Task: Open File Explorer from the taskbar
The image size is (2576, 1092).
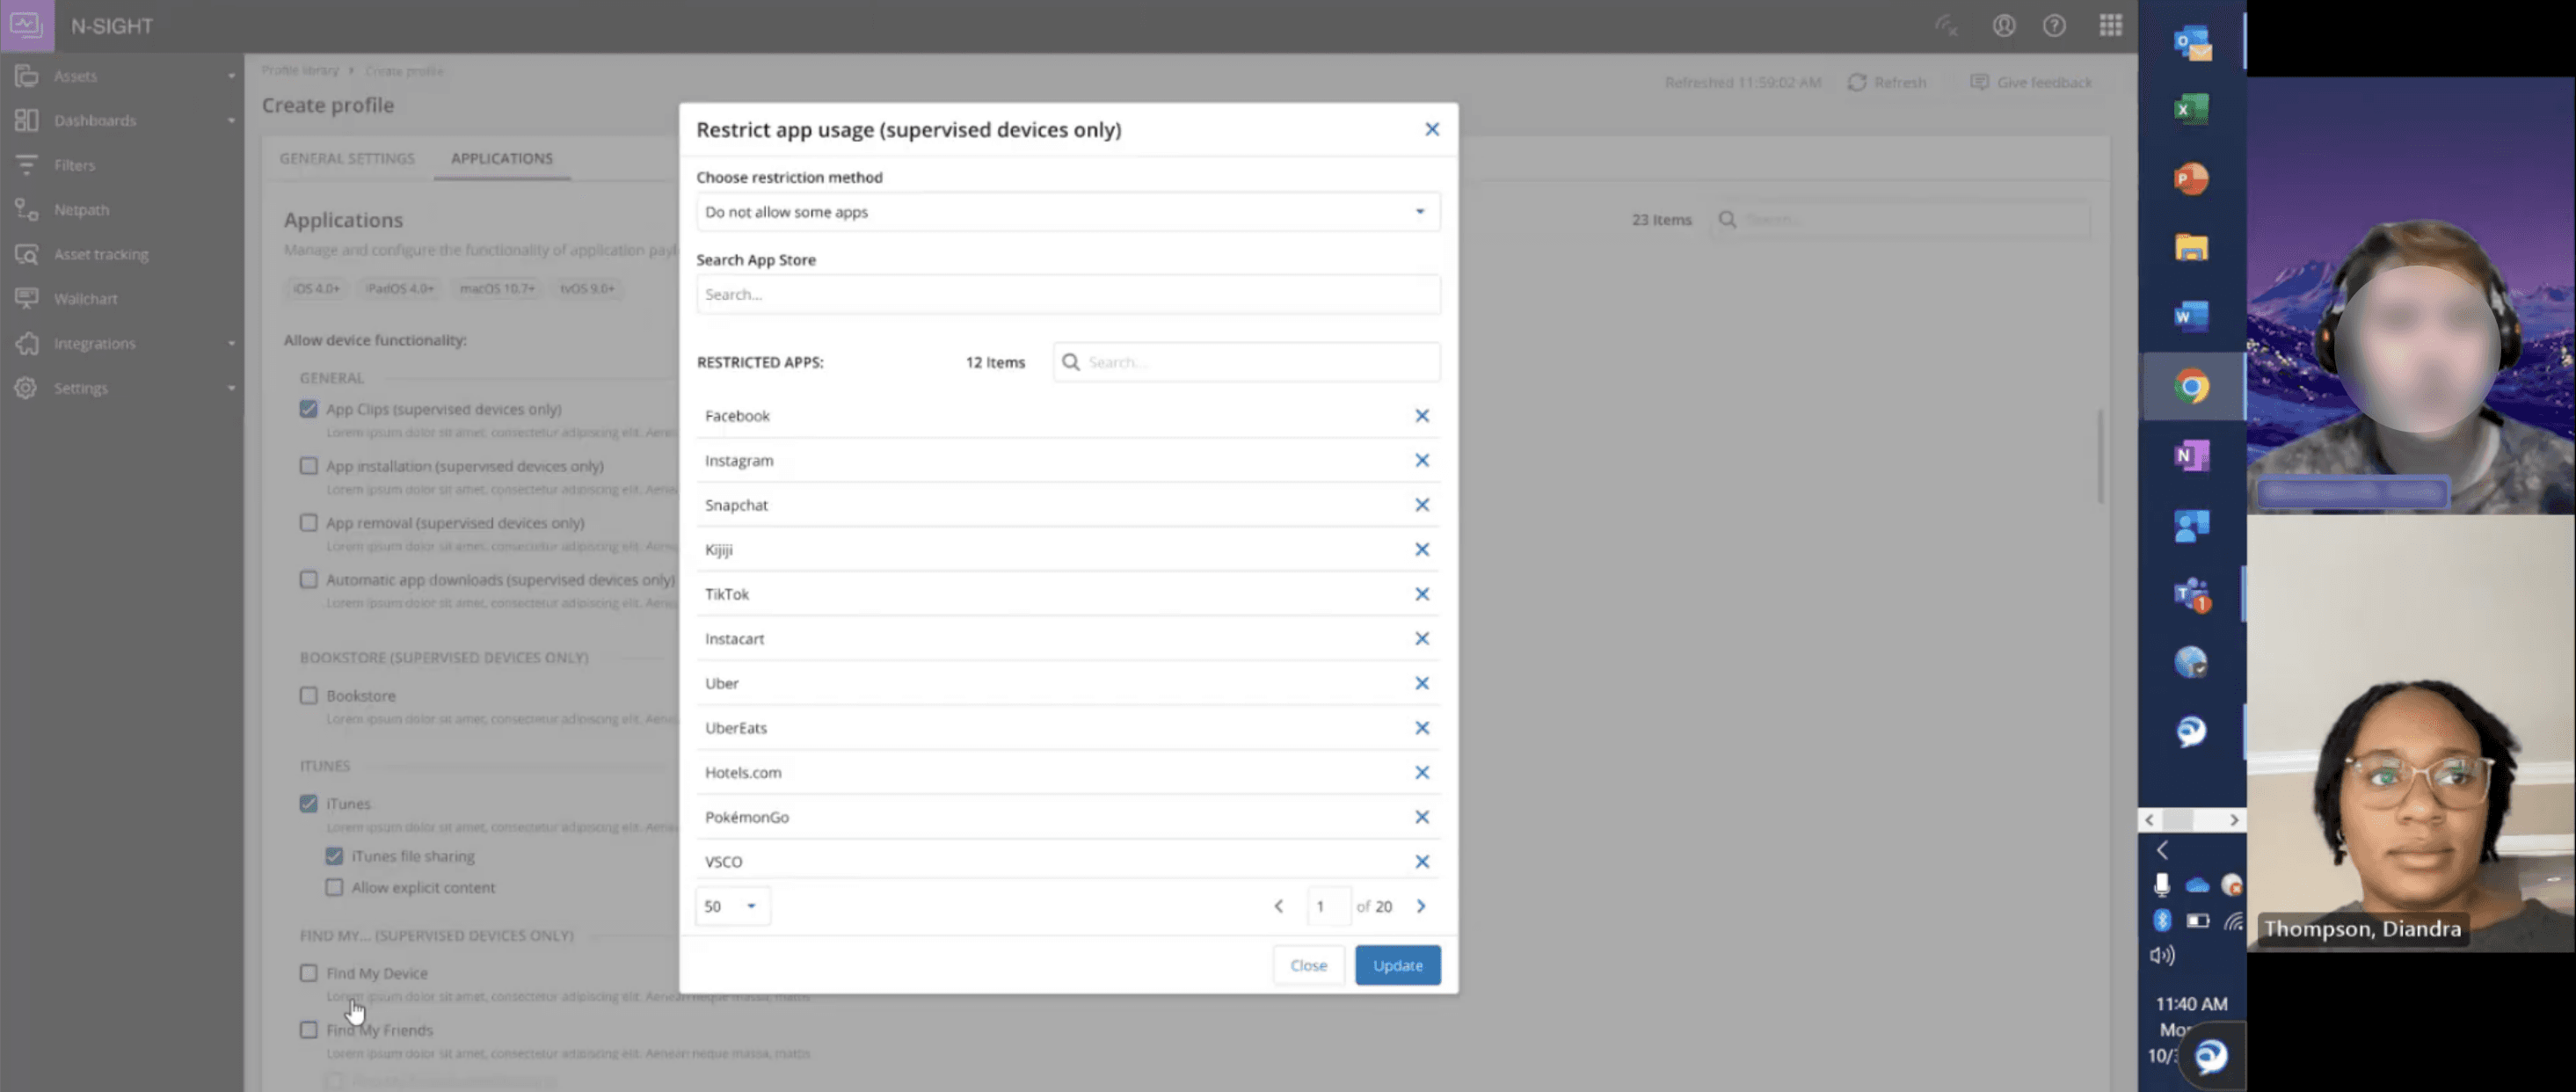Action: (2192, 247)
